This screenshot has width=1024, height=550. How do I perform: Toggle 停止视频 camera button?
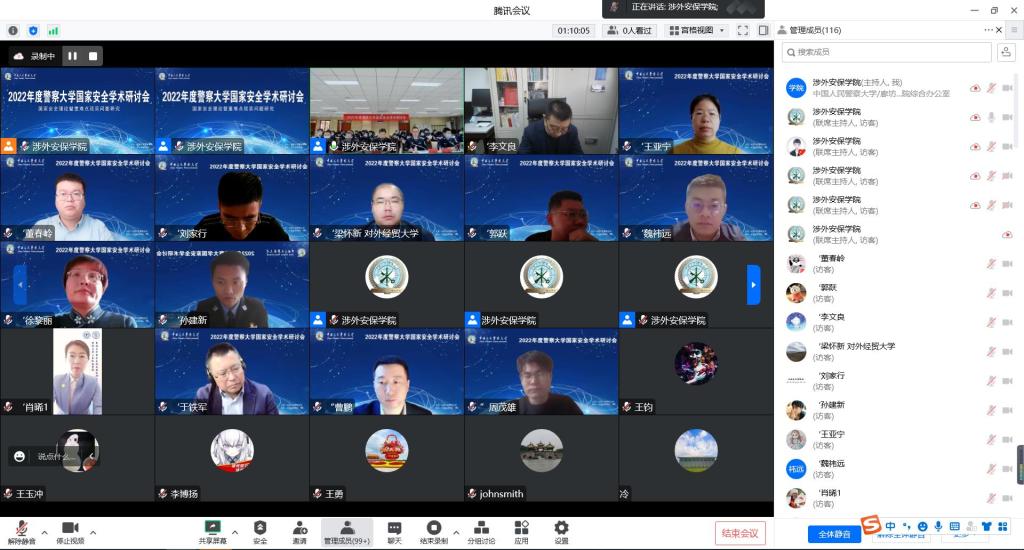click(x=70, y=531)
